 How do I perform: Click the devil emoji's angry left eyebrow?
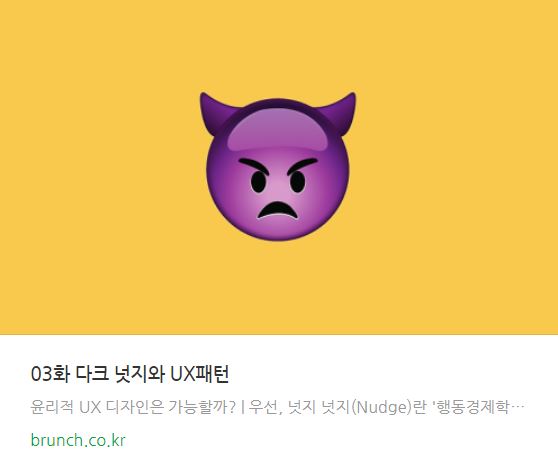(x=253, y=166)
